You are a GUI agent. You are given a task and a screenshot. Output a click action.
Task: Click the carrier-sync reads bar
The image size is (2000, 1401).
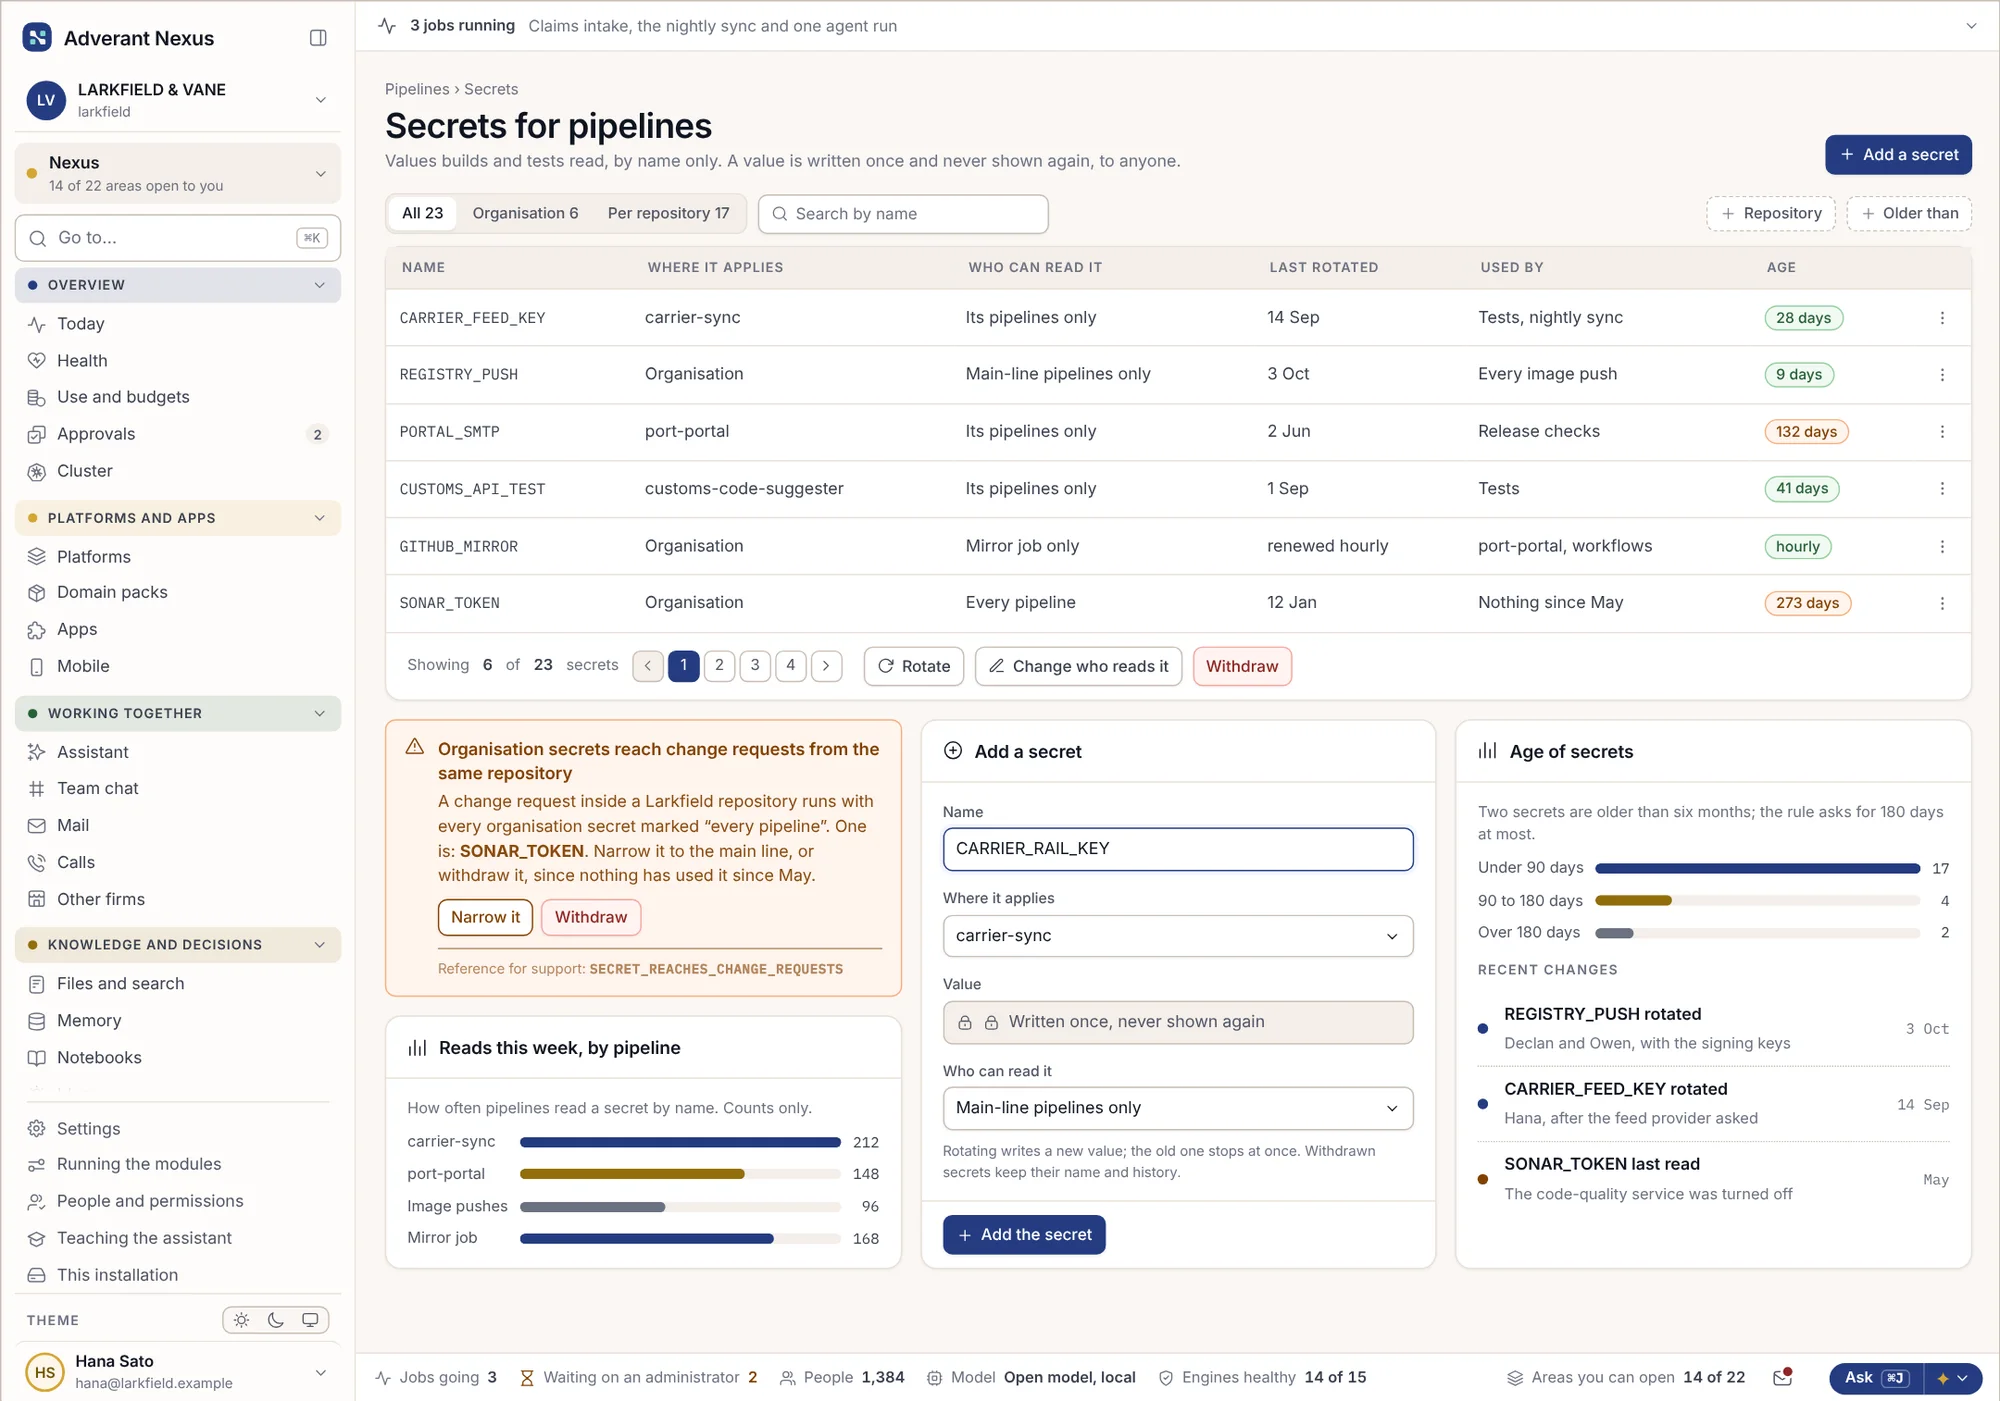pos(680,1142)
